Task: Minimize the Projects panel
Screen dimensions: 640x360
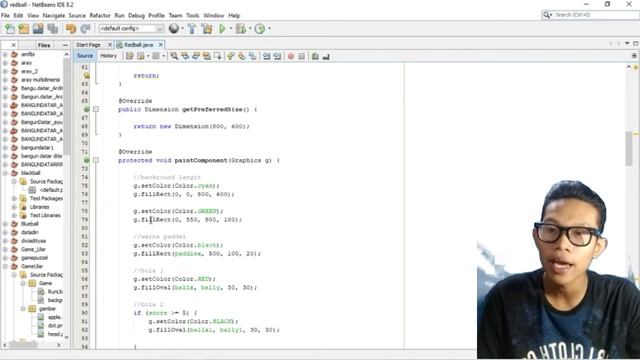Action: tap(65, 45)
